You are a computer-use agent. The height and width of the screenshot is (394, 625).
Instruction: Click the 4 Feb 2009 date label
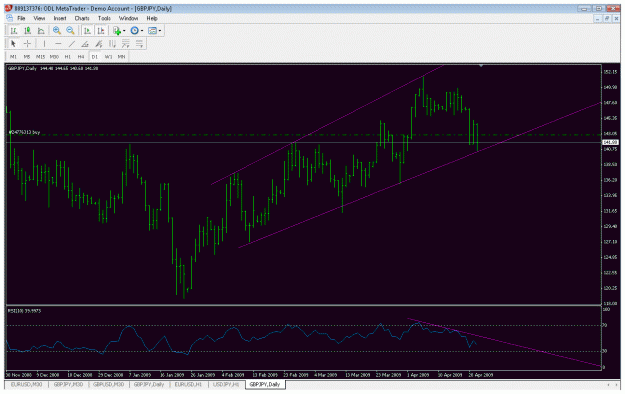pos(233,375)
